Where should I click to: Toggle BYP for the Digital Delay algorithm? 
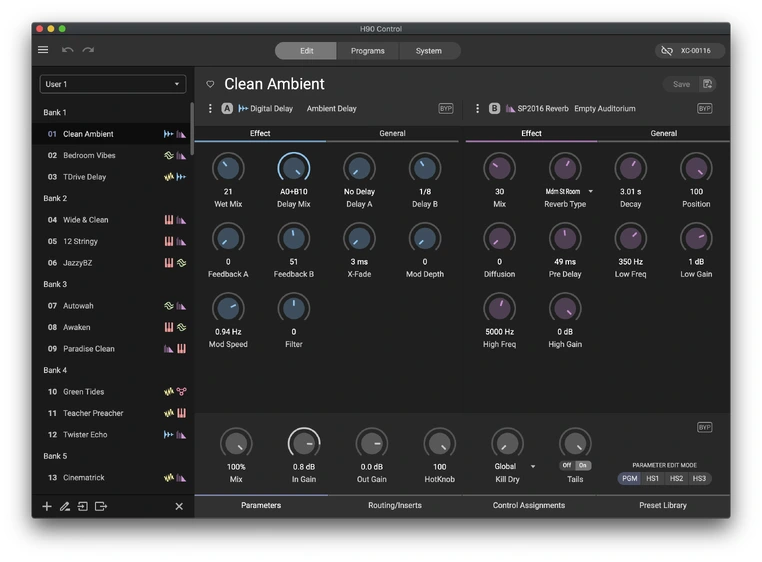click(446, 108)
